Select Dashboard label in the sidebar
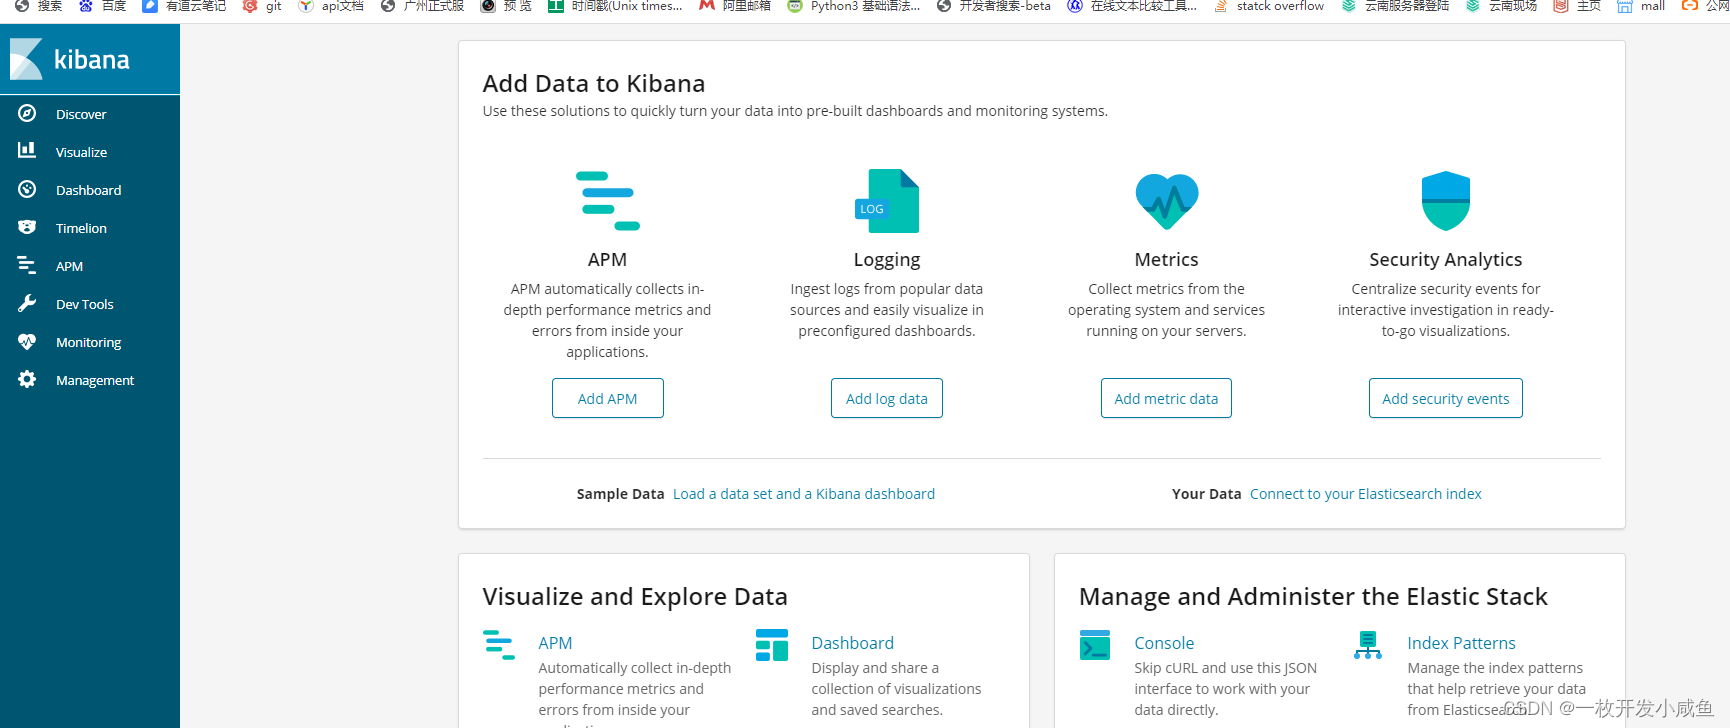1730x728 pixels. 88,190
